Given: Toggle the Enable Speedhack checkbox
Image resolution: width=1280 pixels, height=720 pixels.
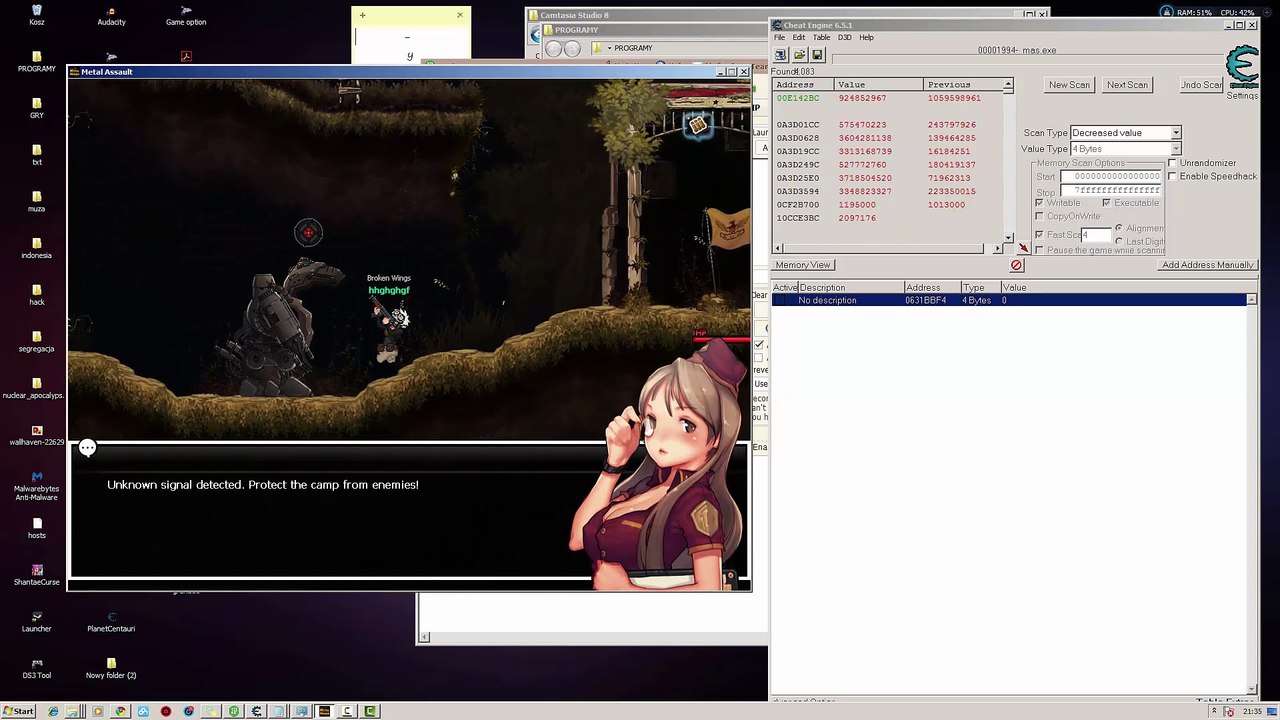Looking at the screenshot, I should pos(1172,176).
